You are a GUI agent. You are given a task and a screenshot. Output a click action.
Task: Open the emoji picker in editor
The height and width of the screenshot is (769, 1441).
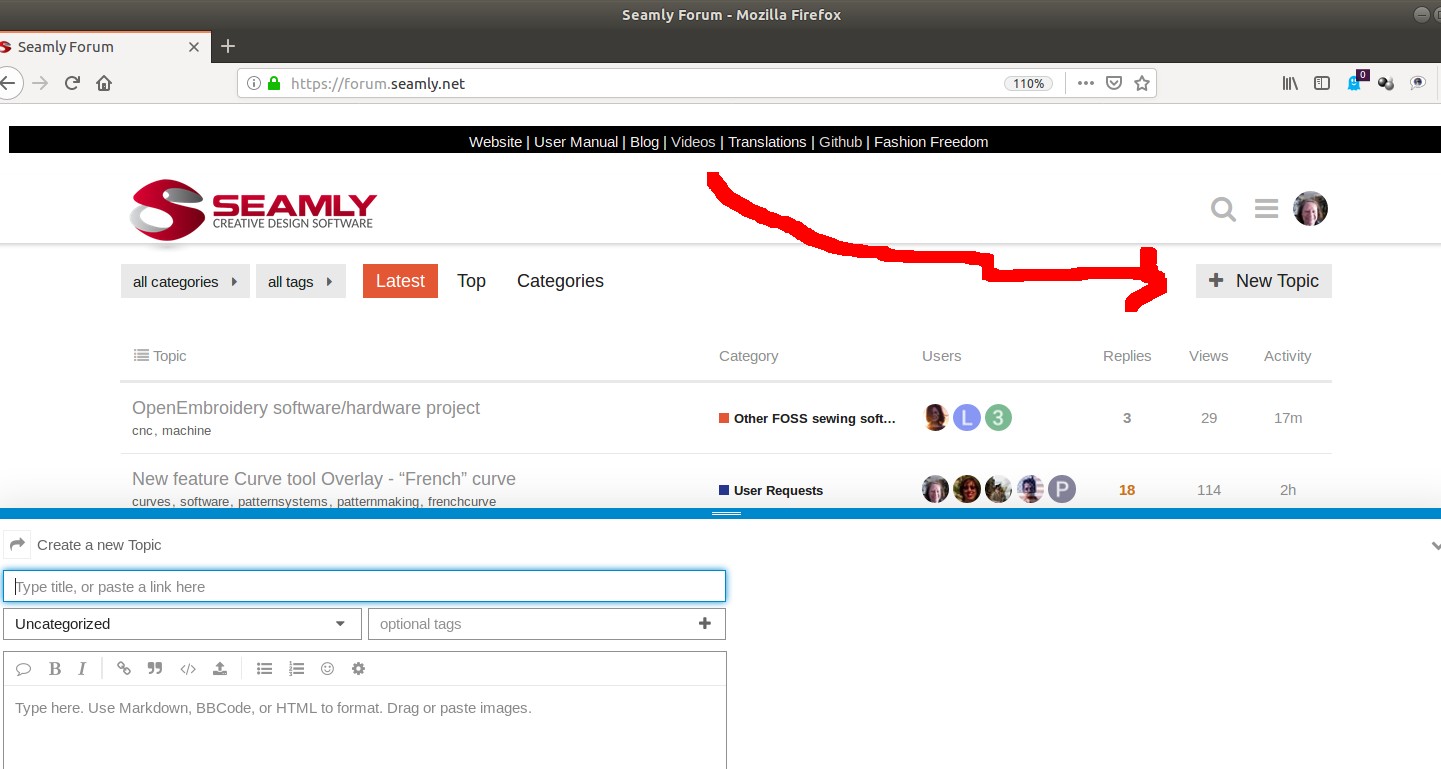click(327, 669)
